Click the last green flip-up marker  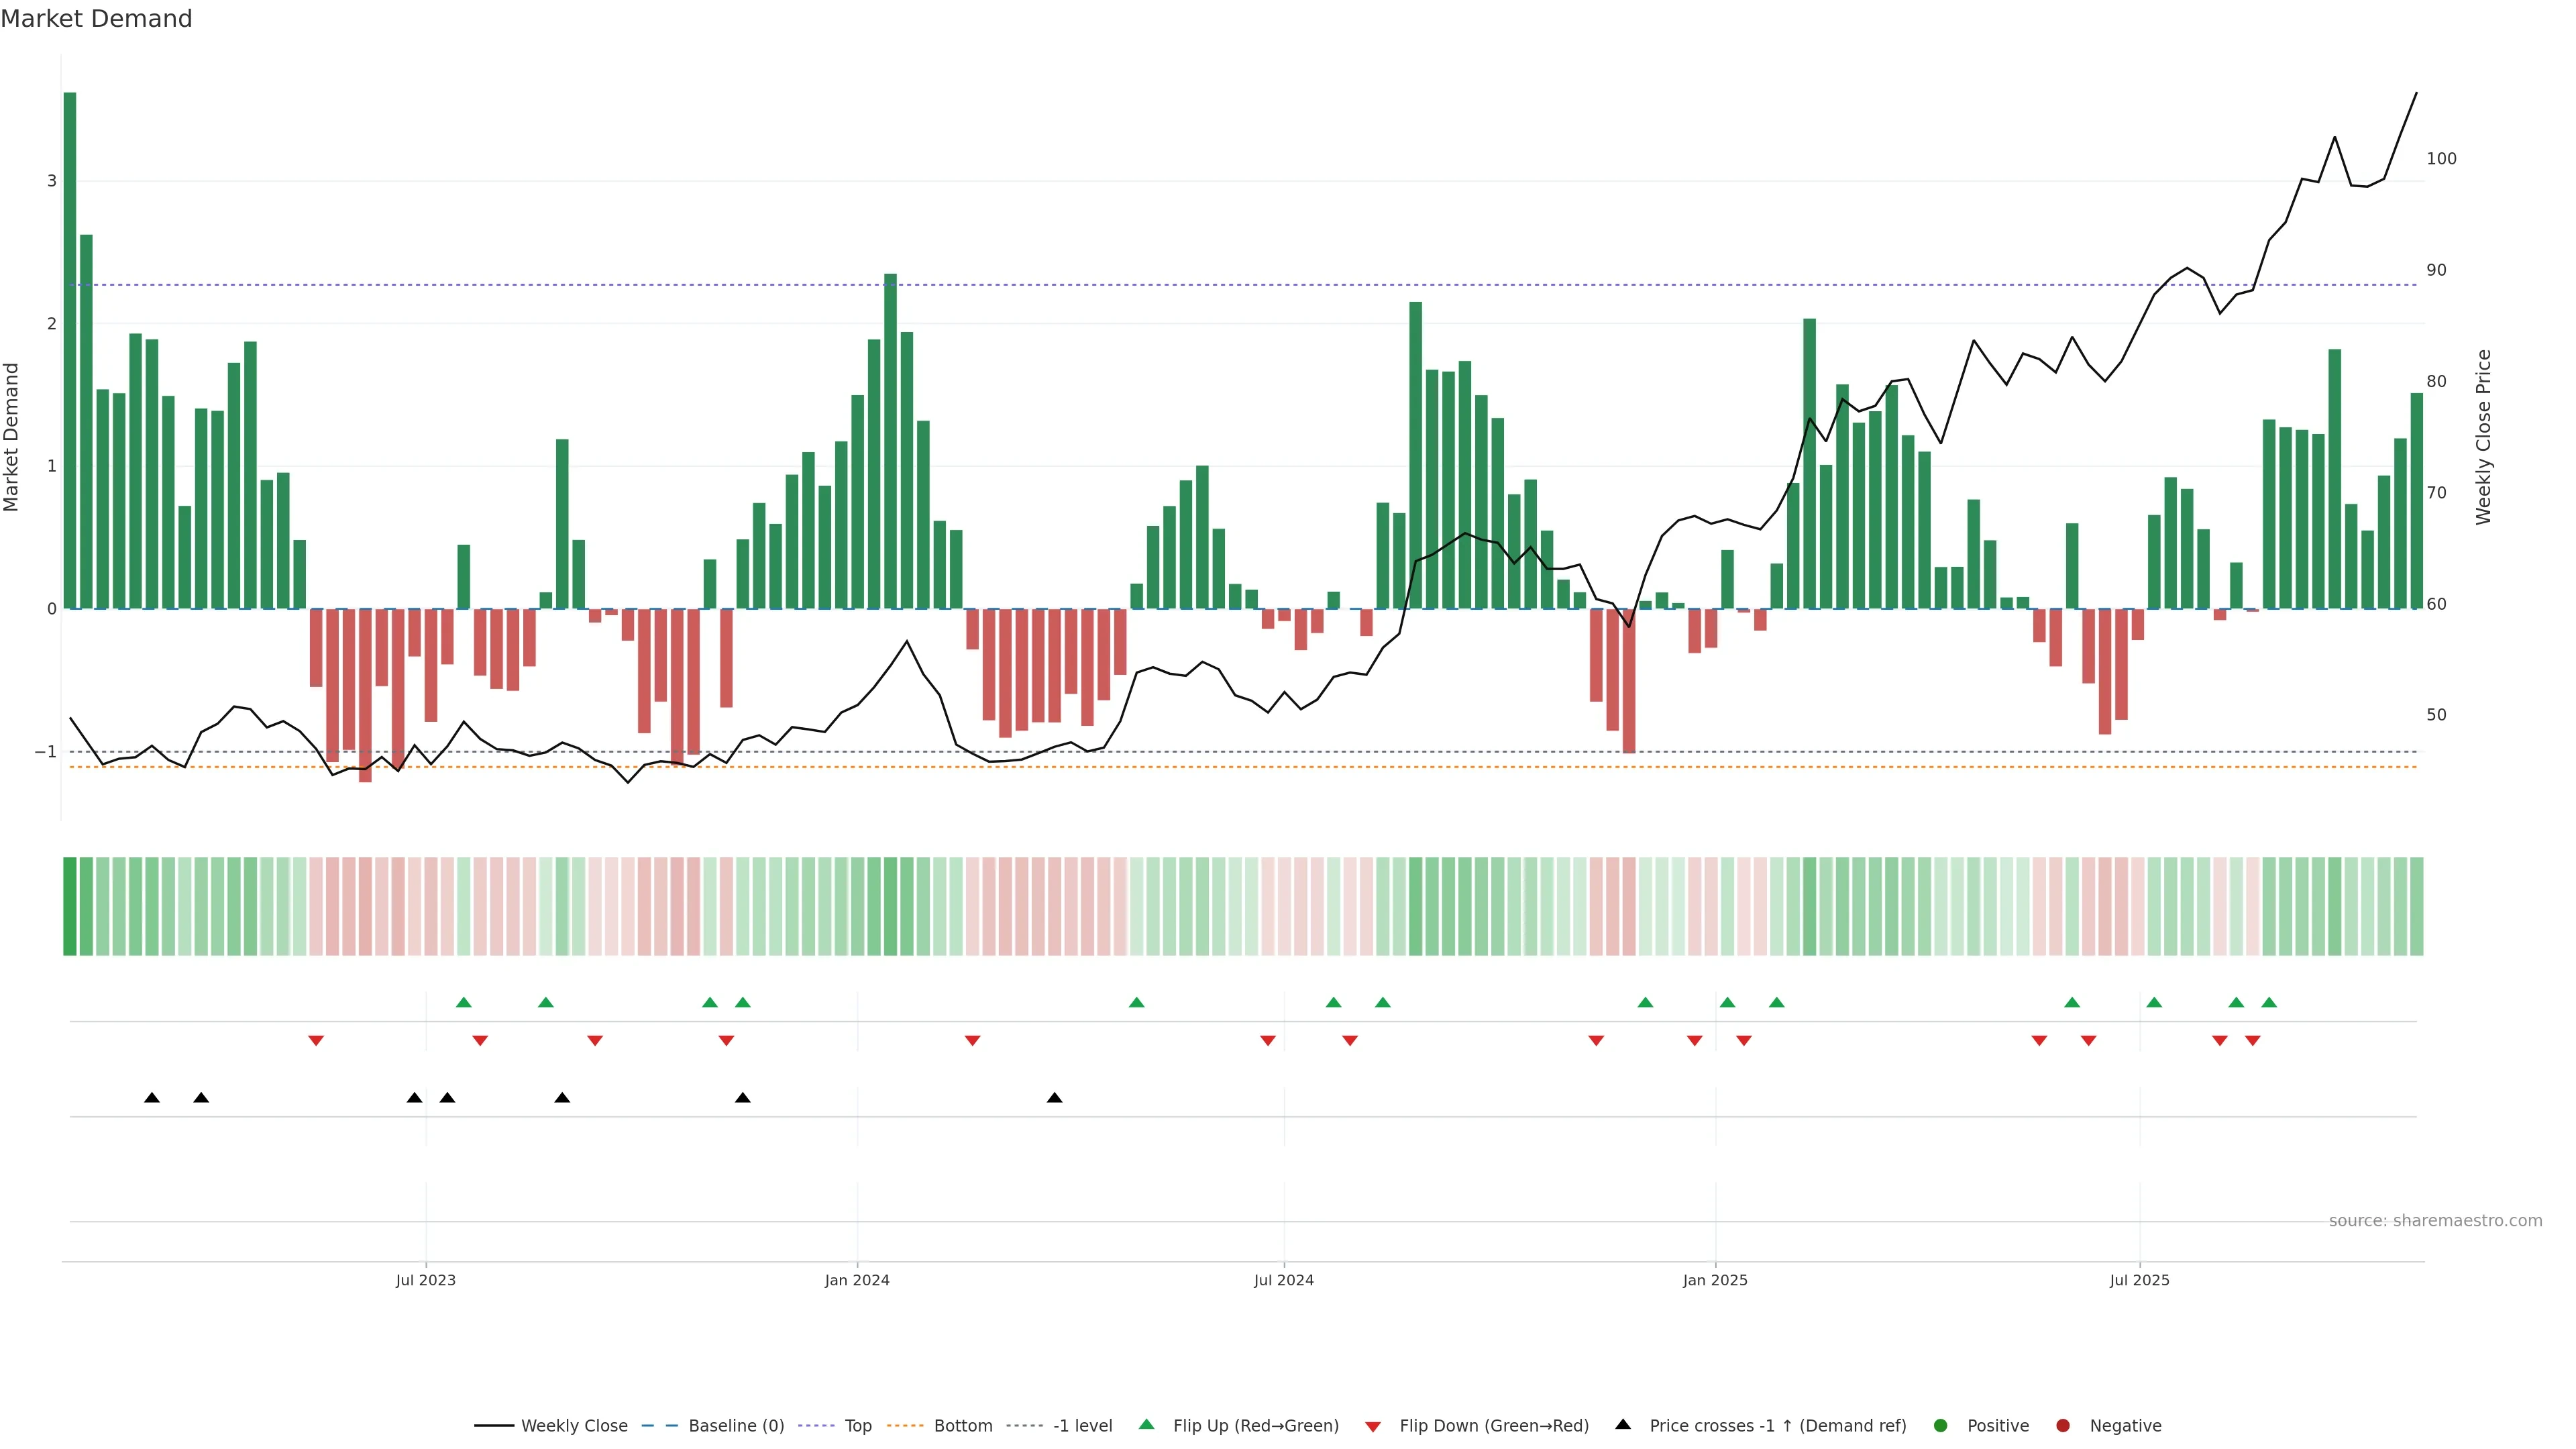tap(2269, 1003)
